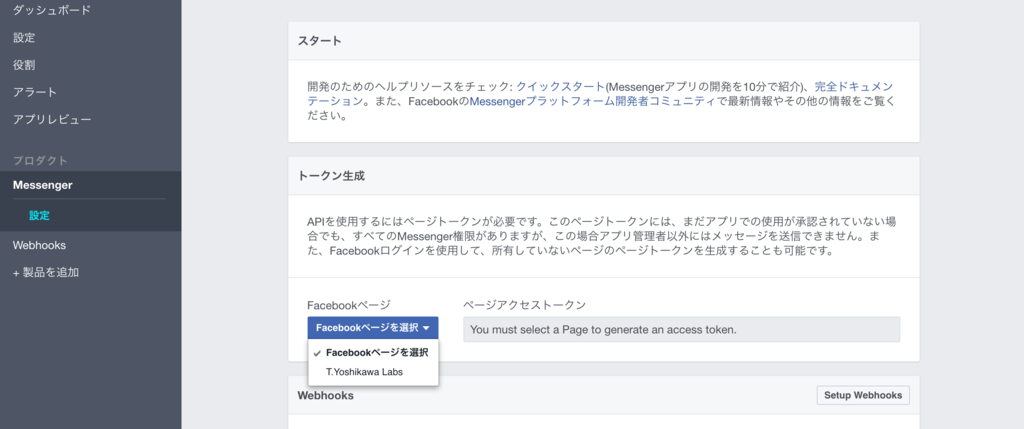Click the スタート section header
This screenshot has height=429, width=1024.
click(x=319, y=41)
